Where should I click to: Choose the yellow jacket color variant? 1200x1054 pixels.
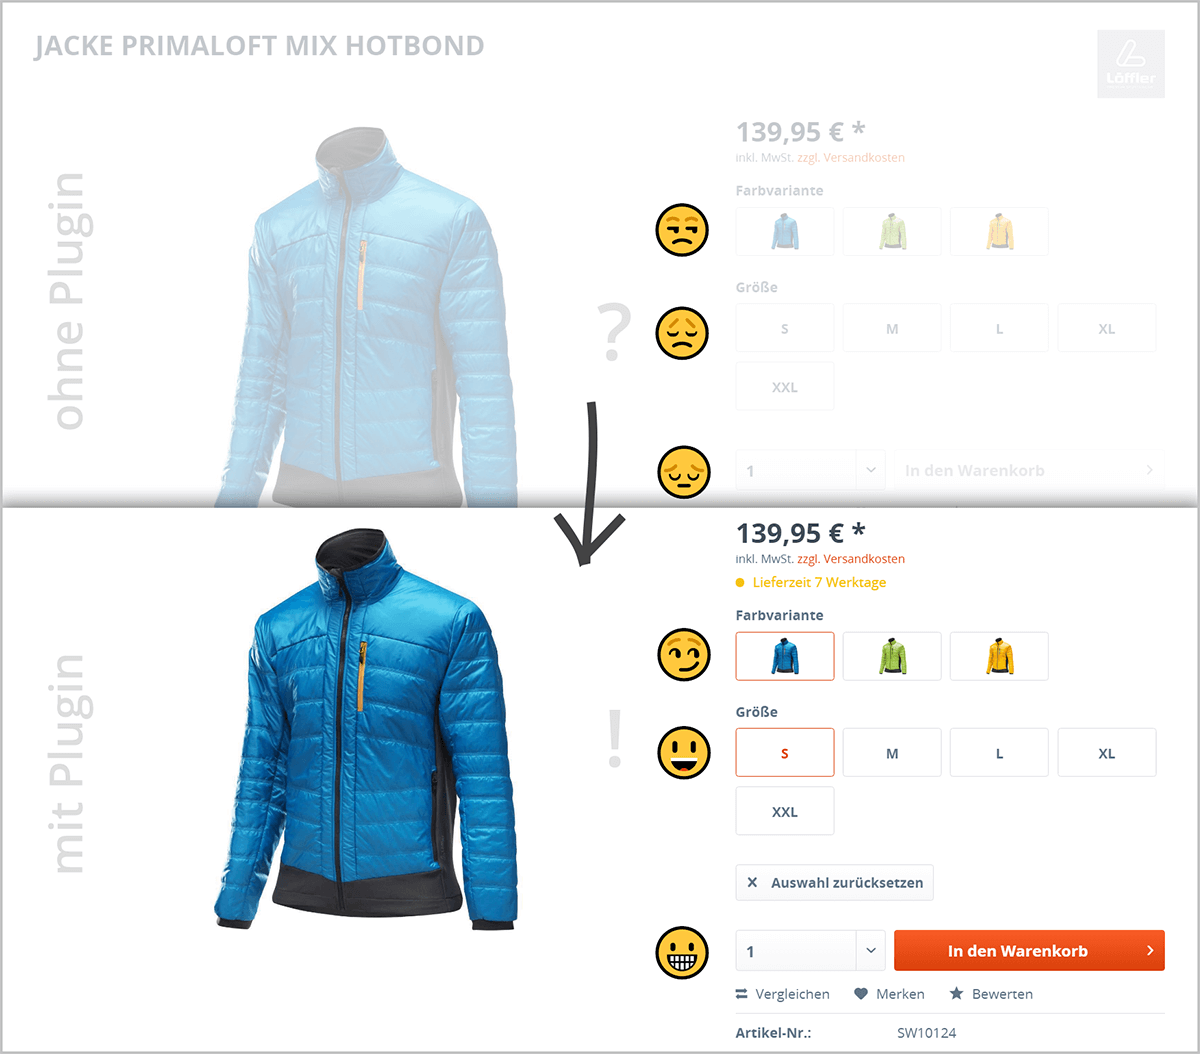coord(999,656)
